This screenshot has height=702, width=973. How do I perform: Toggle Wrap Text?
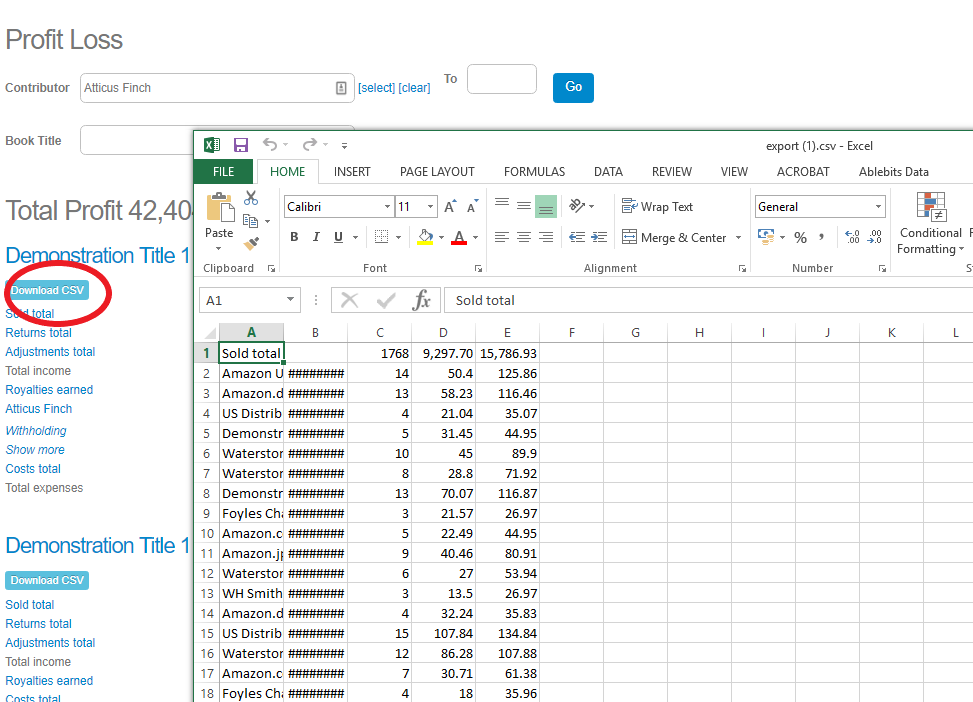(x=658, y=207)
